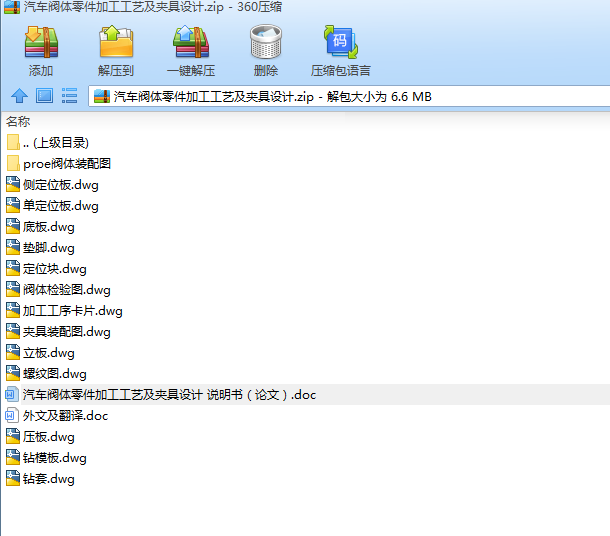Click the dwg icon beside 加工工序卡片.dwg
The height and width of the screenshot is (536, 610).
13,310
